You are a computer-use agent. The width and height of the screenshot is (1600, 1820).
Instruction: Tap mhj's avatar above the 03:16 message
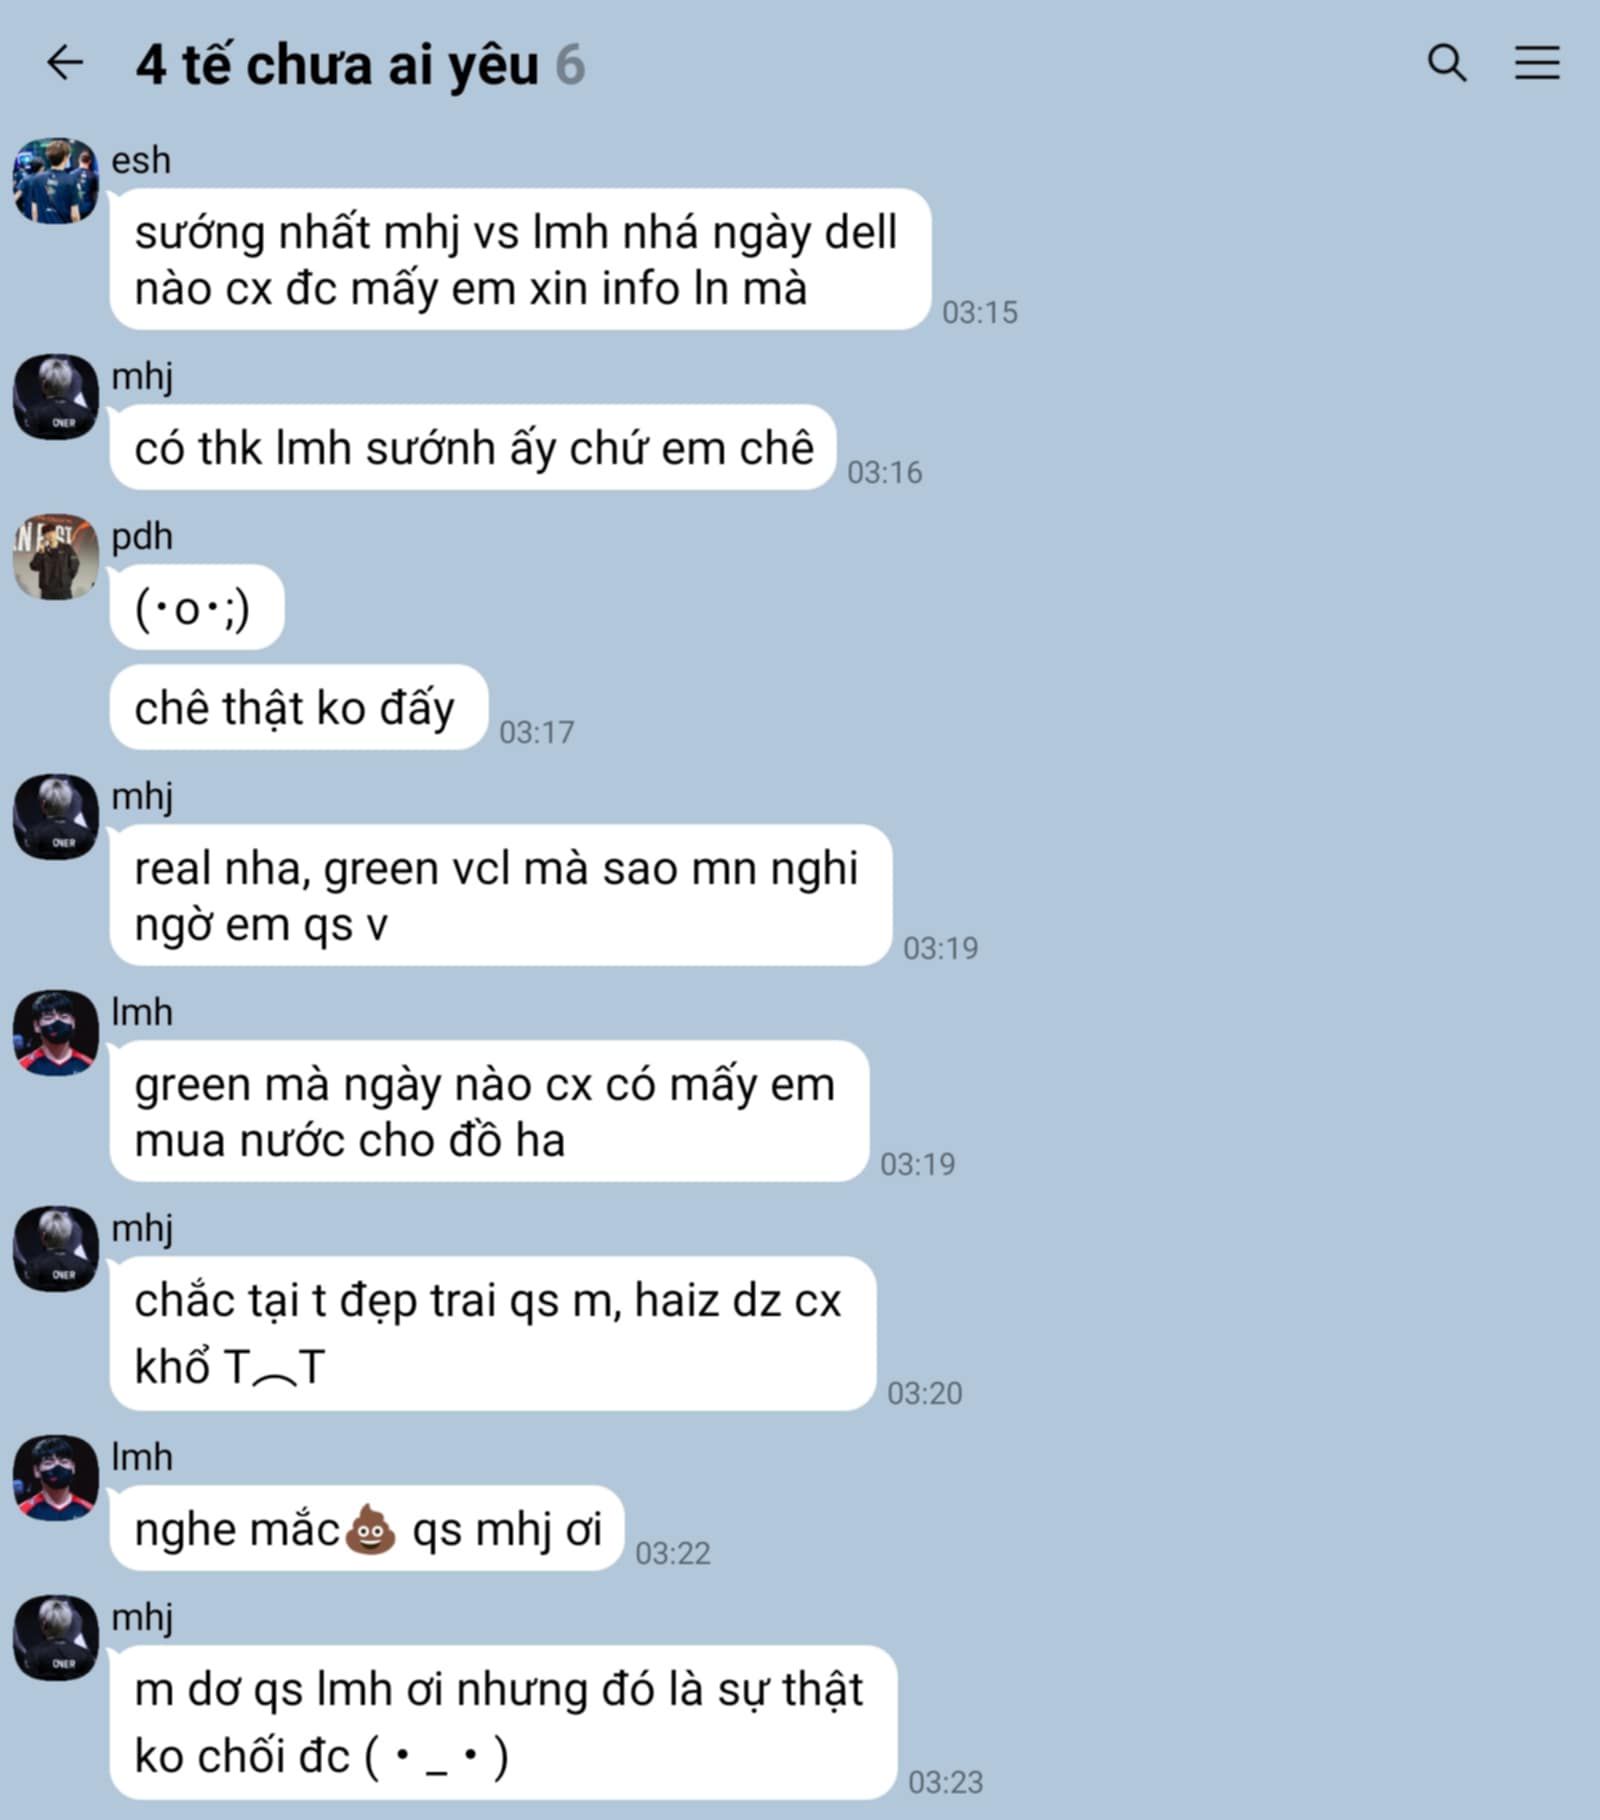56,396
